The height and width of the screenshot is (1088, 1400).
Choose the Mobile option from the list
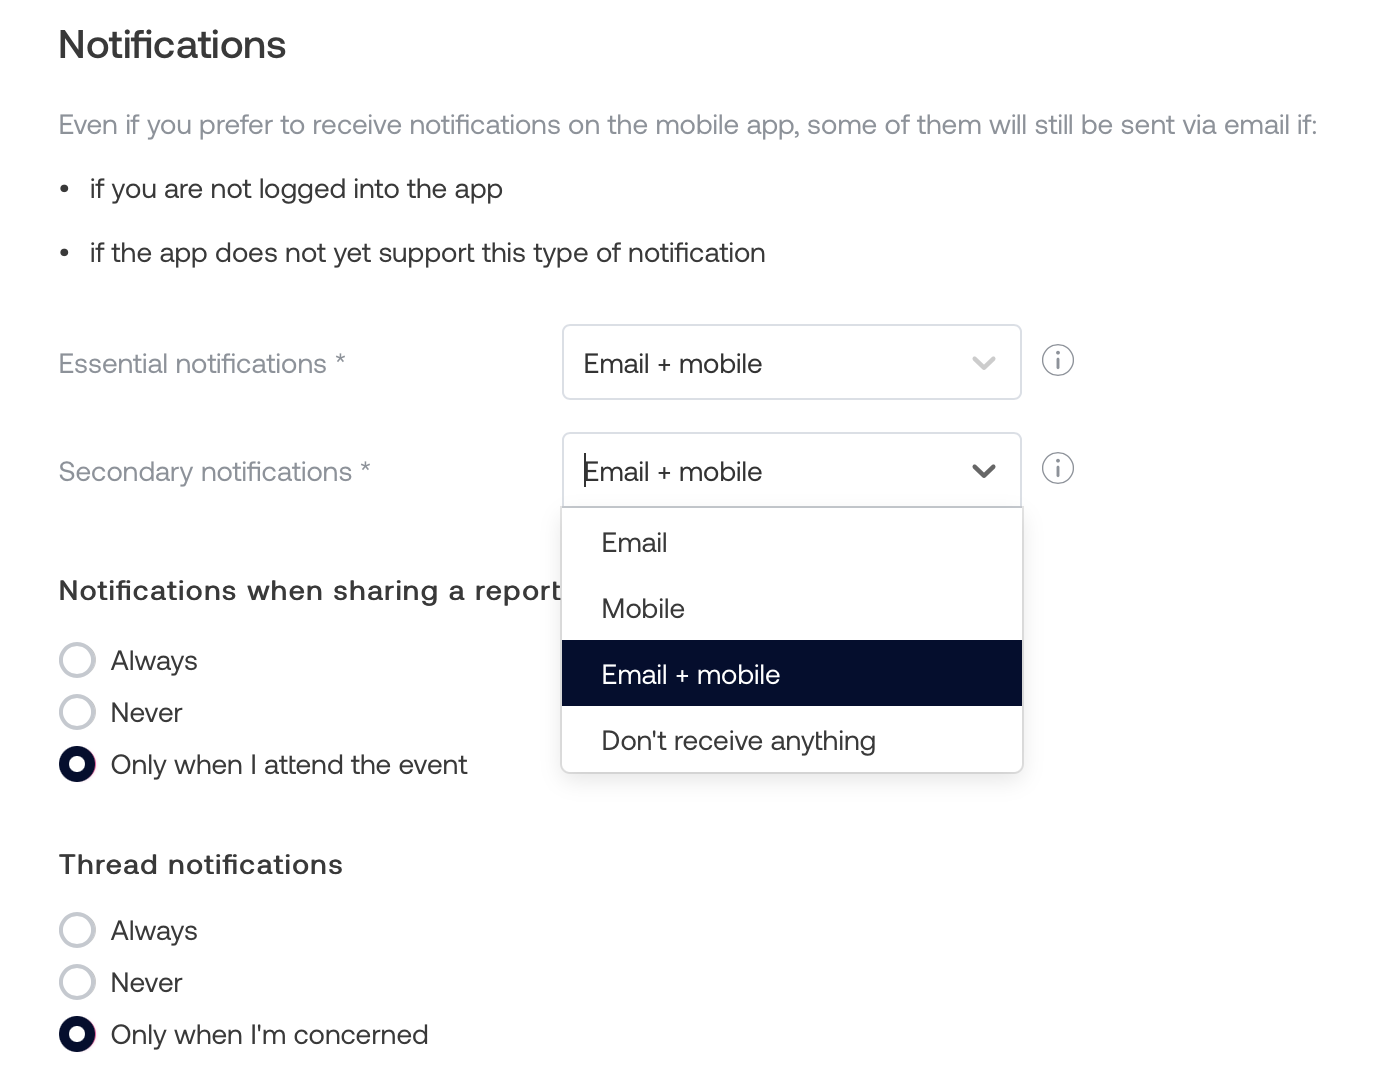click(x=643, y=609)
